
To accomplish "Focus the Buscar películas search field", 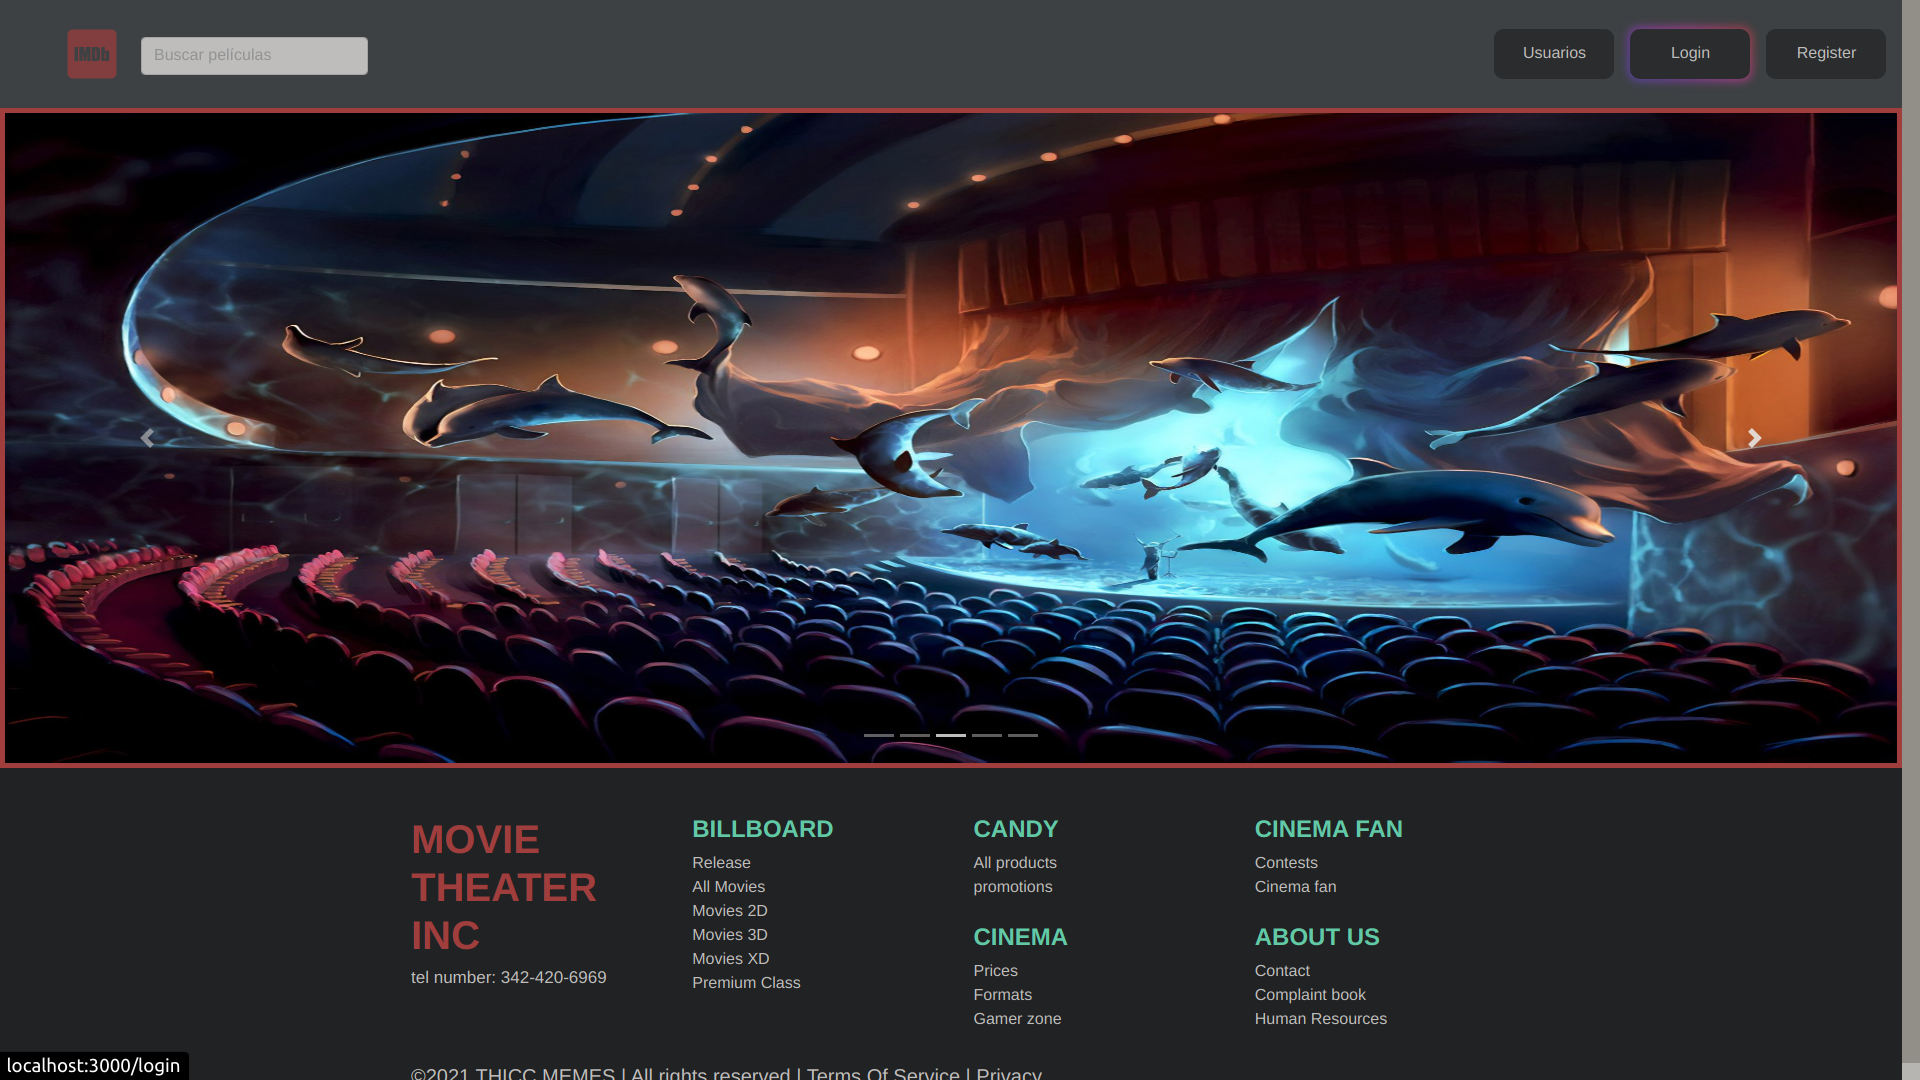I will (x=254, y=56).
